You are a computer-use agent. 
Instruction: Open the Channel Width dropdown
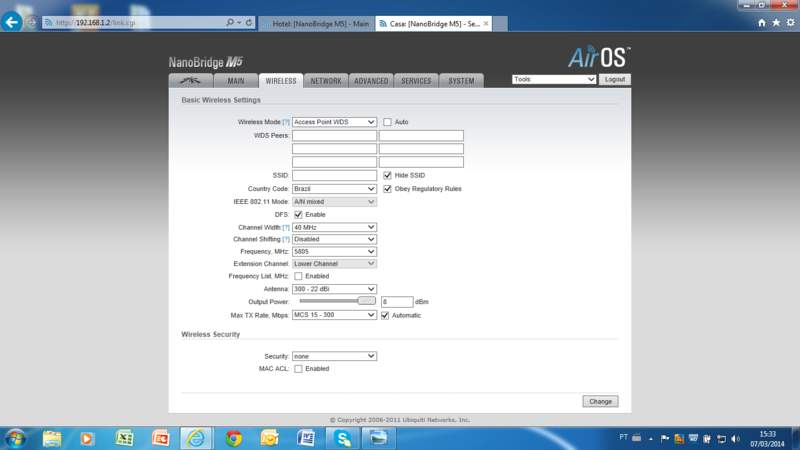click(334, 227)
